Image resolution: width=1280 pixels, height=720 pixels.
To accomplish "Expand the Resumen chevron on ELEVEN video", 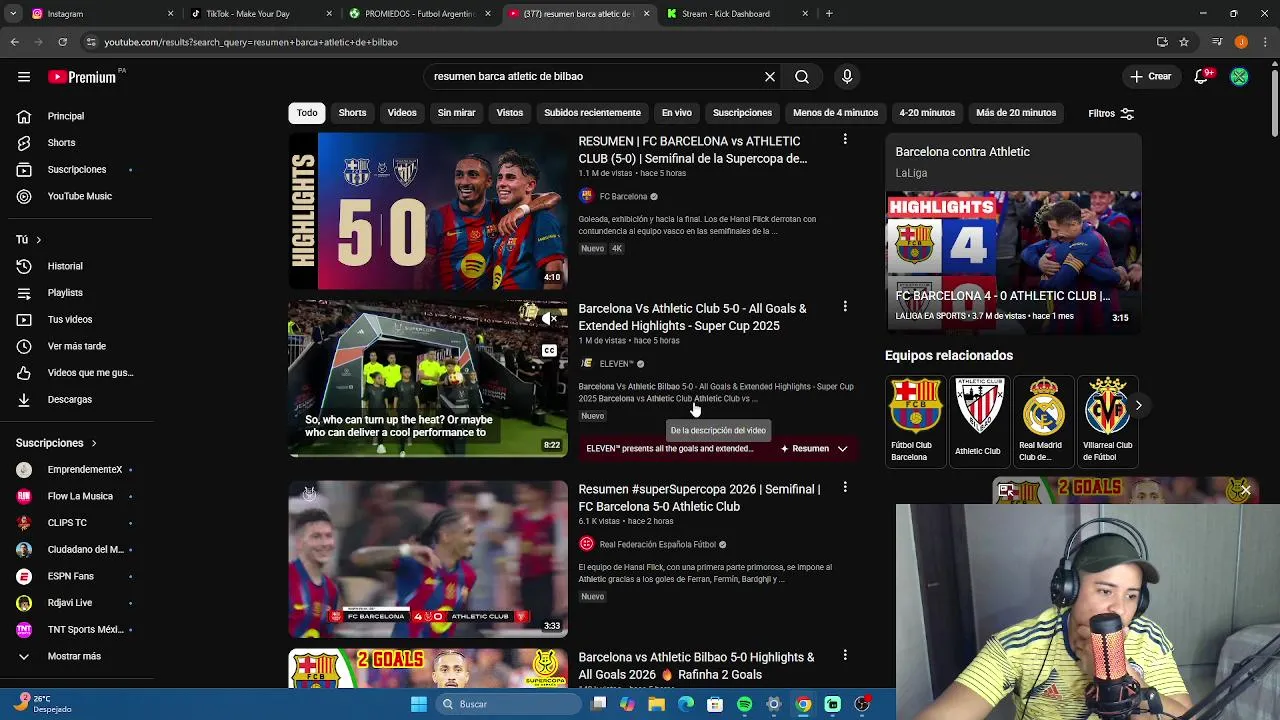I will coord(842,449).
